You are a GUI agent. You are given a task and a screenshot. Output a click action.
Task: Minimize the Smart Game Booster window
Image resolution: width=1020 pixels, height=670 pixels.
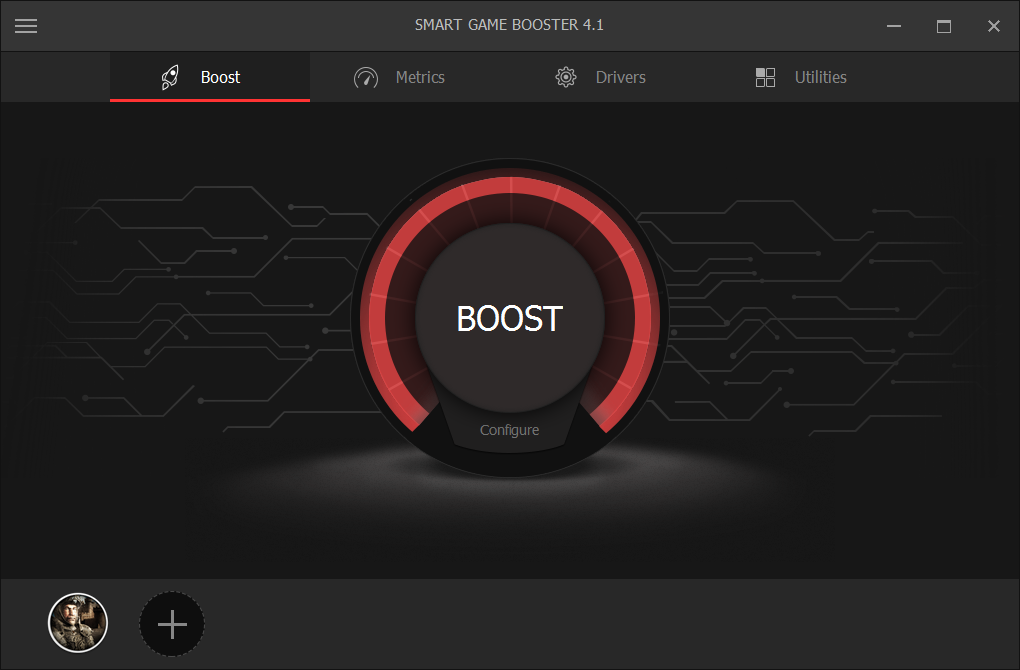coord(894,26)
